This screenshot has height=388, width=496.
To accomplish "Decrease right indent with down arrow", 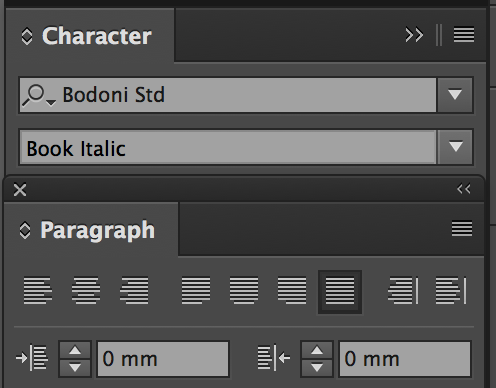I will (x=317, y=368).
